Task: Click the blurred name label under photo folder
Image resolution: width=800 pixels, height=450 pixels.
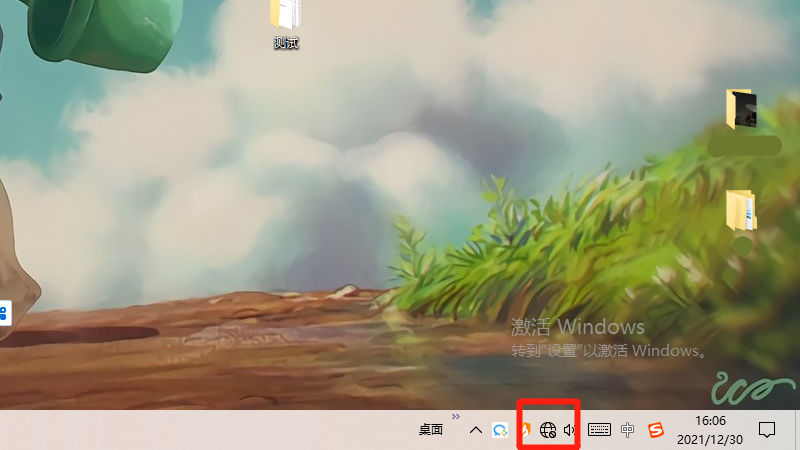Action: [744, 146]
